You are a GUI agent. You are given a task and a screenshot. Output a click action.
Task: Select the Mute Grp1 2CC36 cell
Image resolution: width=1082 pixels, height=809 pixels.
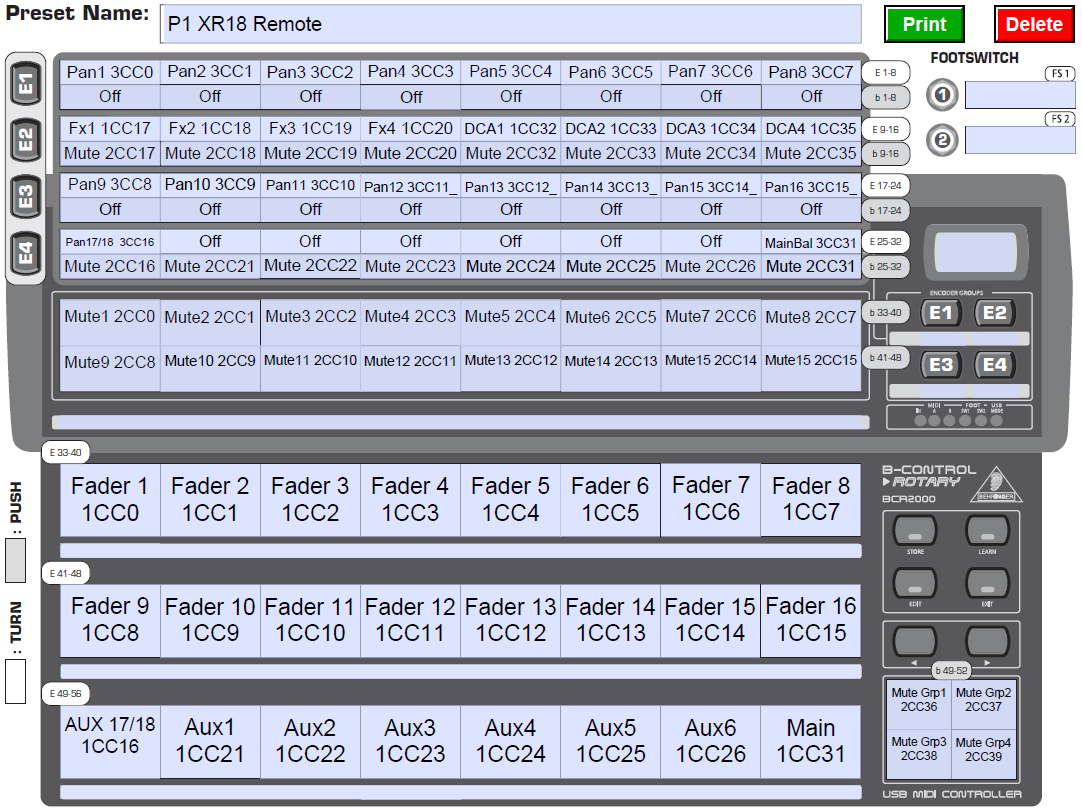coord(918,700)
